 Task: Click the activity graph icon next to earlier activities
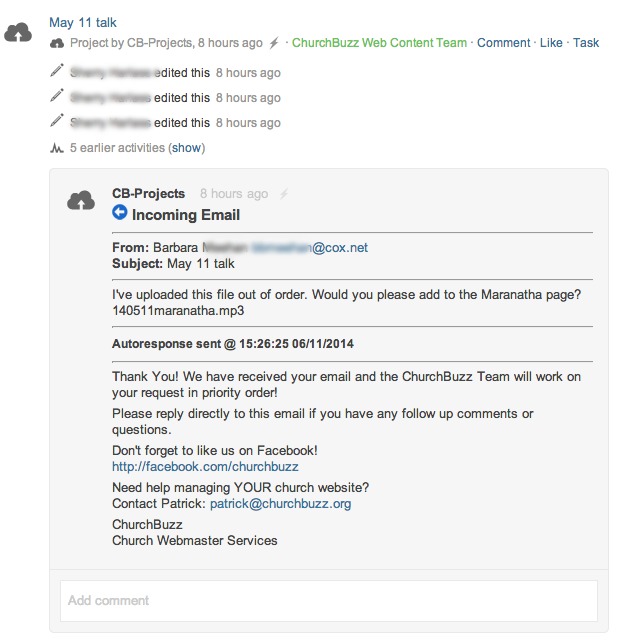(x=57, y=148)
